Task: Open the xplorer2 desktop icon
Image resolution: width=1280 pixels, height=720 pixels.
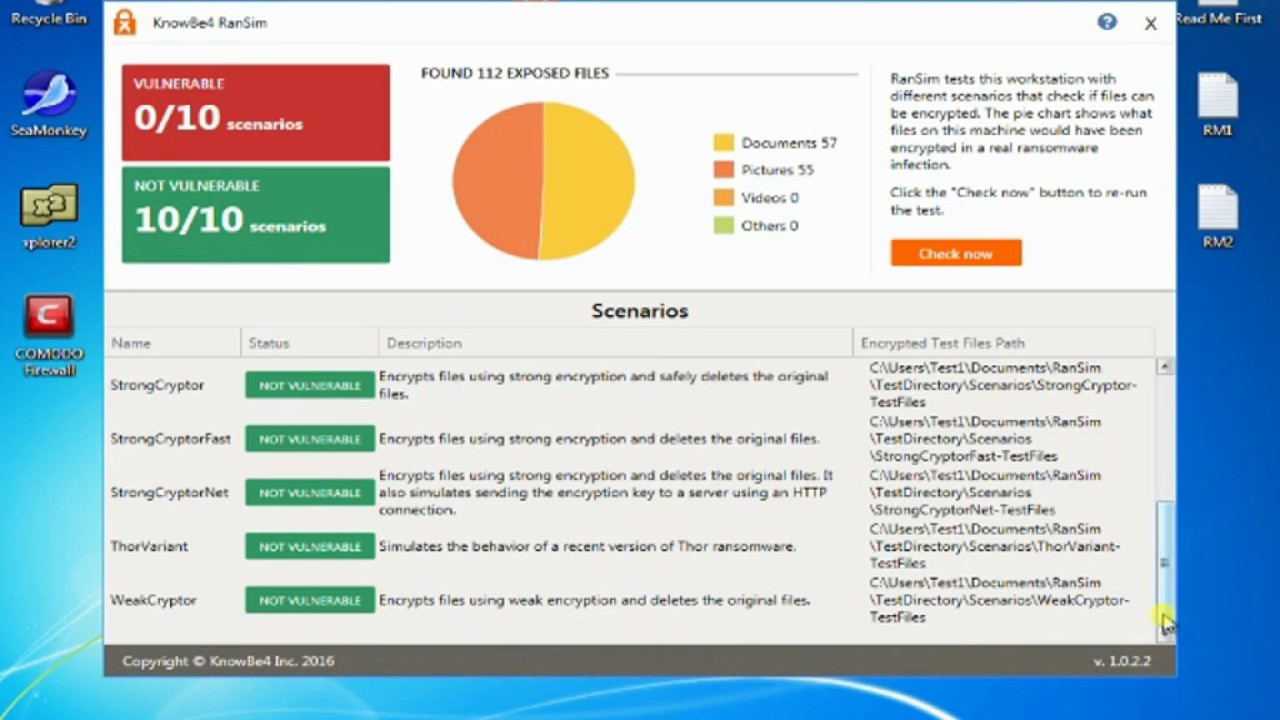Action: click(x=48, y=216)
